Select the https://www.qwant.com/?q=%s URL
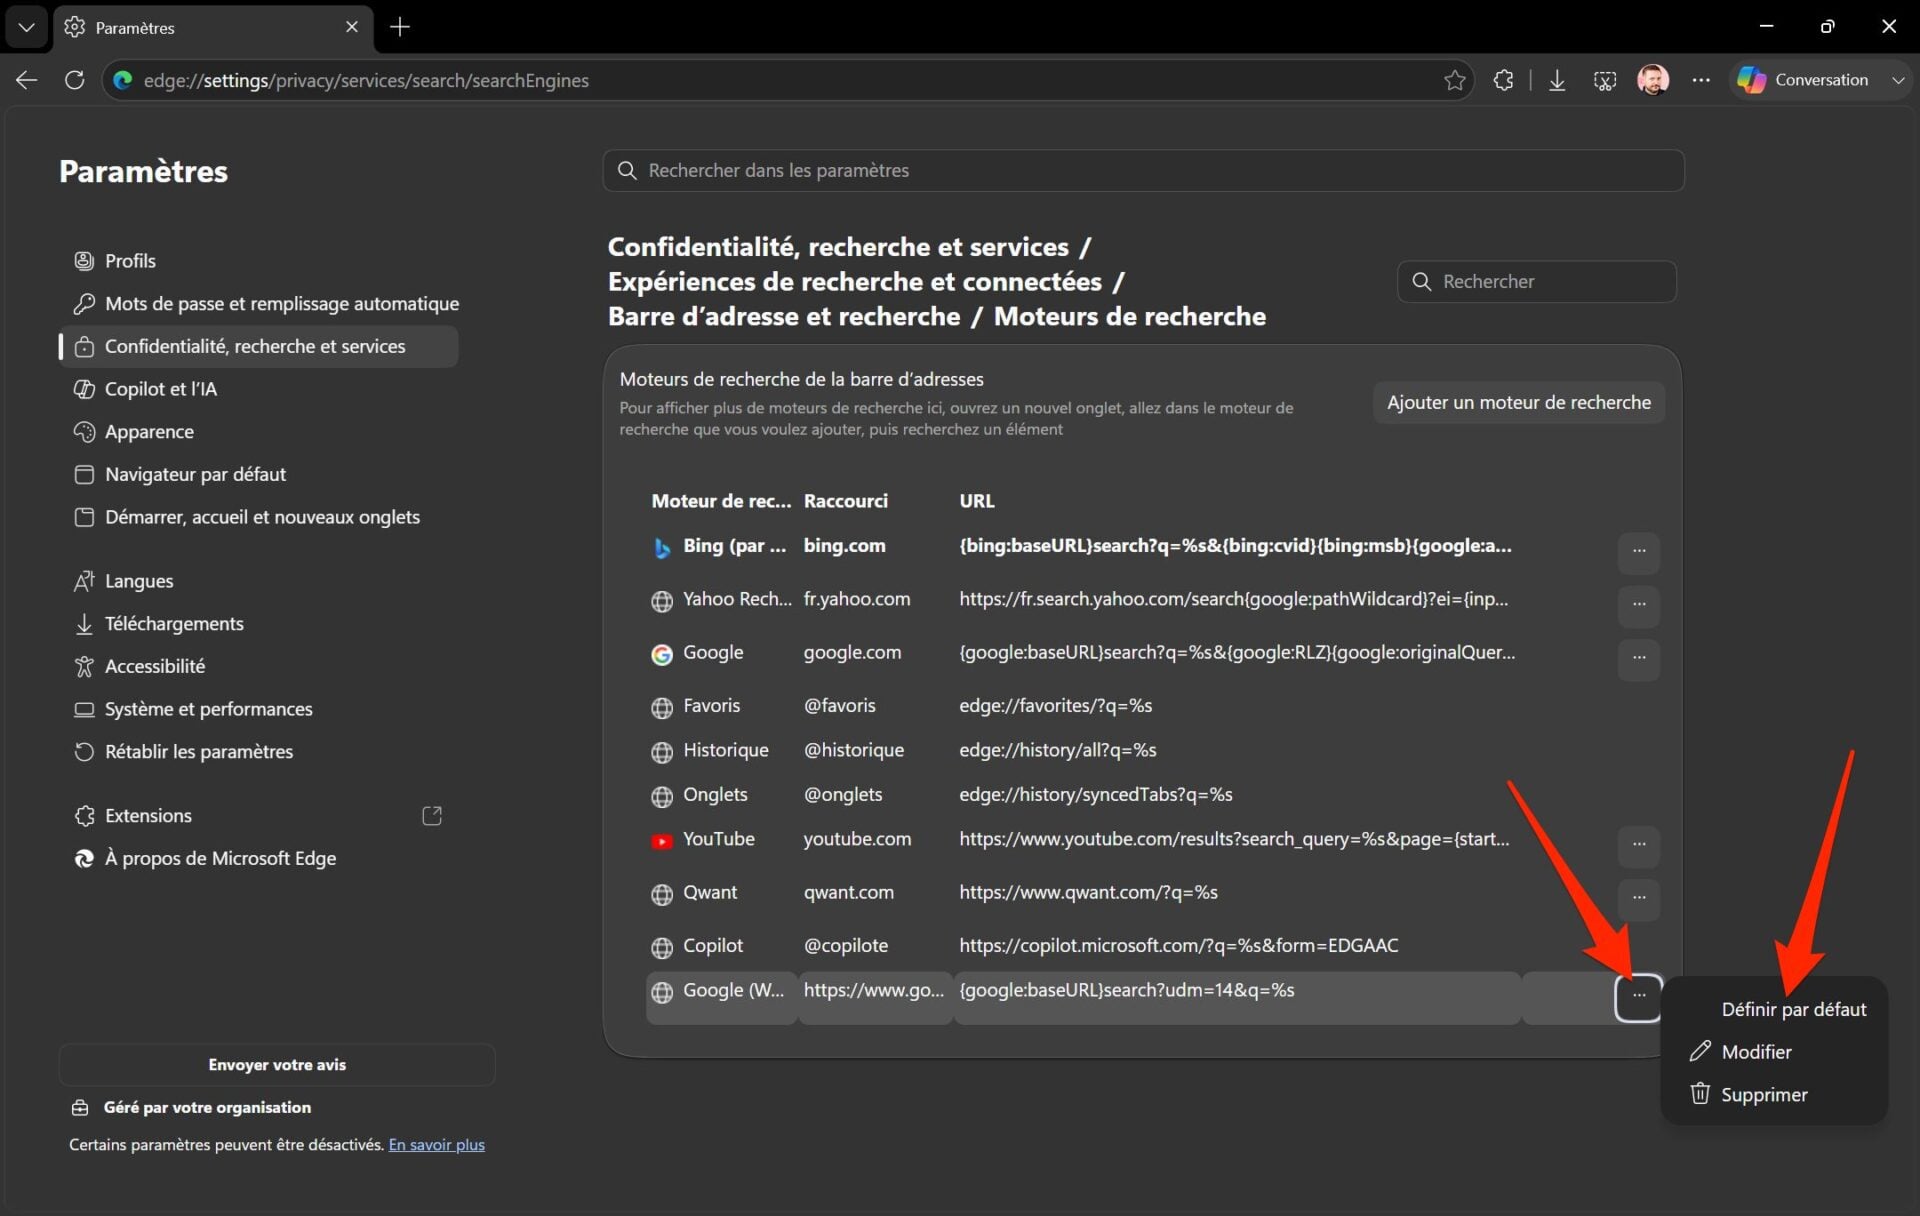The height and width of the screenshot is (1216, 1920). pyautogui.click(x=1088, y=892)
